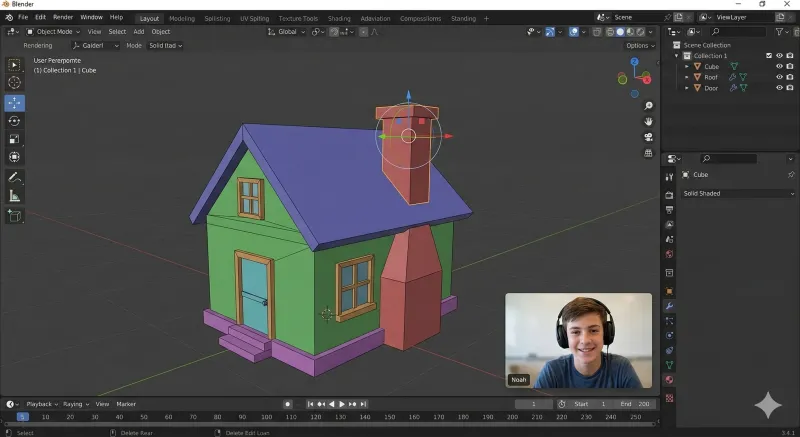Click the zoom magnifier viewport icon
This screenshot has width=800, height=437.
click(x=649, y=106)
